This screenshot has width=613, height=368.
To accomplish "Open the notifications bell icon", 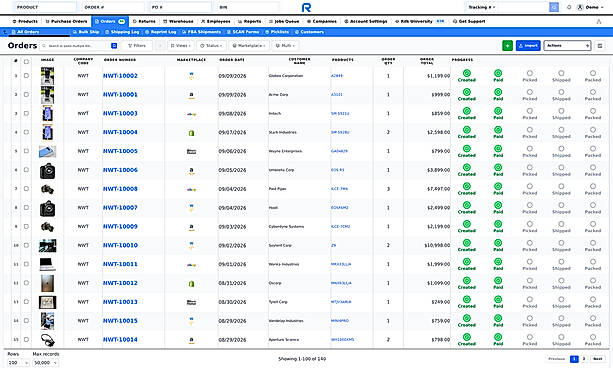I will [x=569, y=7].
